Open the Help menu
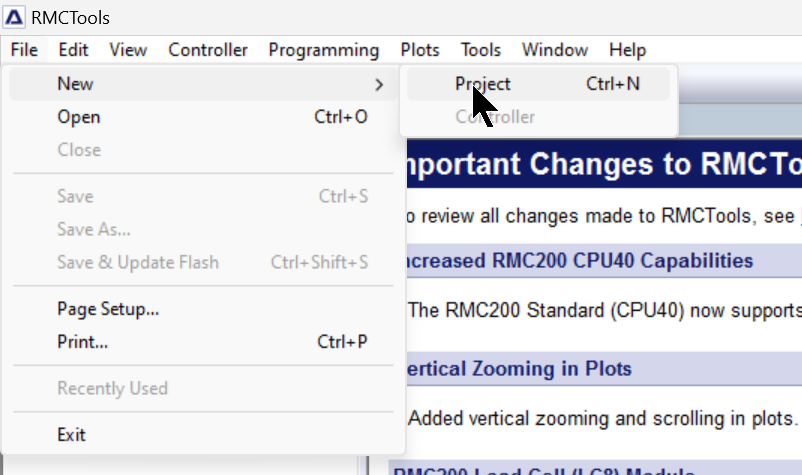Image resolution: width=802 pixels, height=475 pixels. coord(627,50)
